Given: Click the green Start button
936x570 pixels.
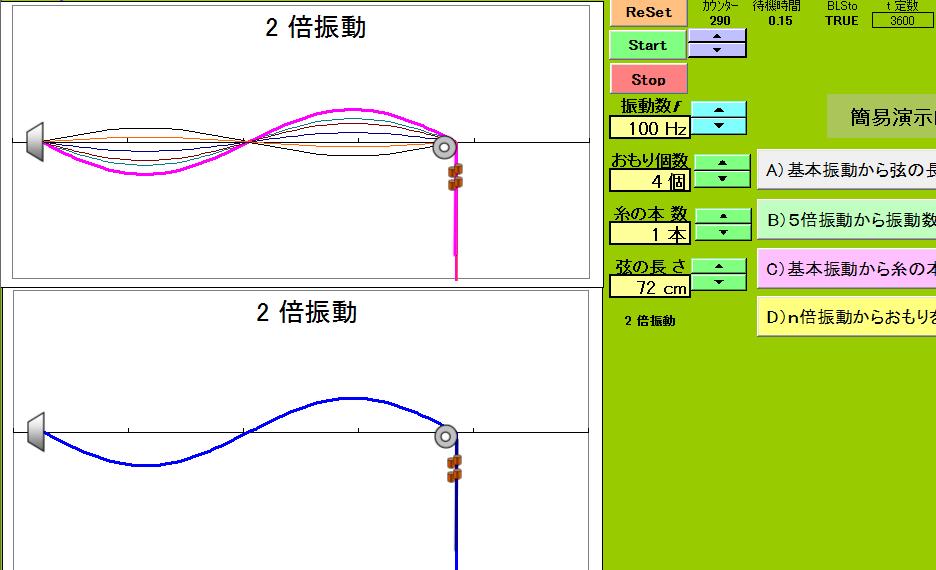Looking at the screenshot, I should [x=648, y=45].
